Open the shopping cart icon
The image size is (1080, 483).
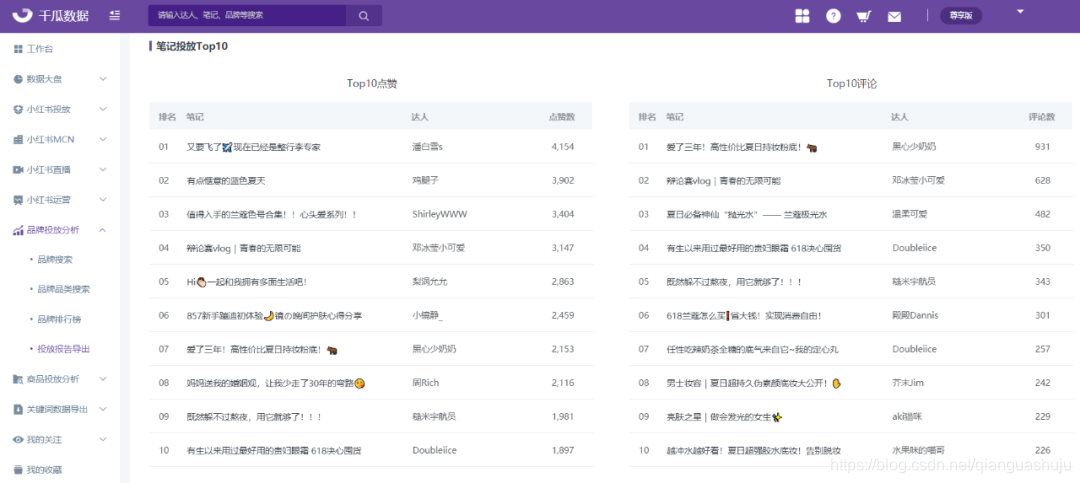click(x=864, y=17)
